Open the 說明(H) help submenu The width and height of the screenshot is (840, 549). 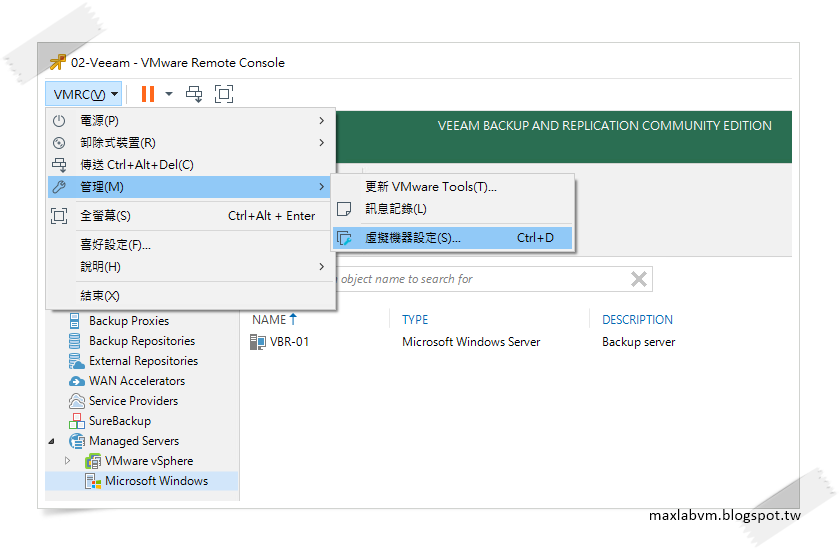coord(191,267)
